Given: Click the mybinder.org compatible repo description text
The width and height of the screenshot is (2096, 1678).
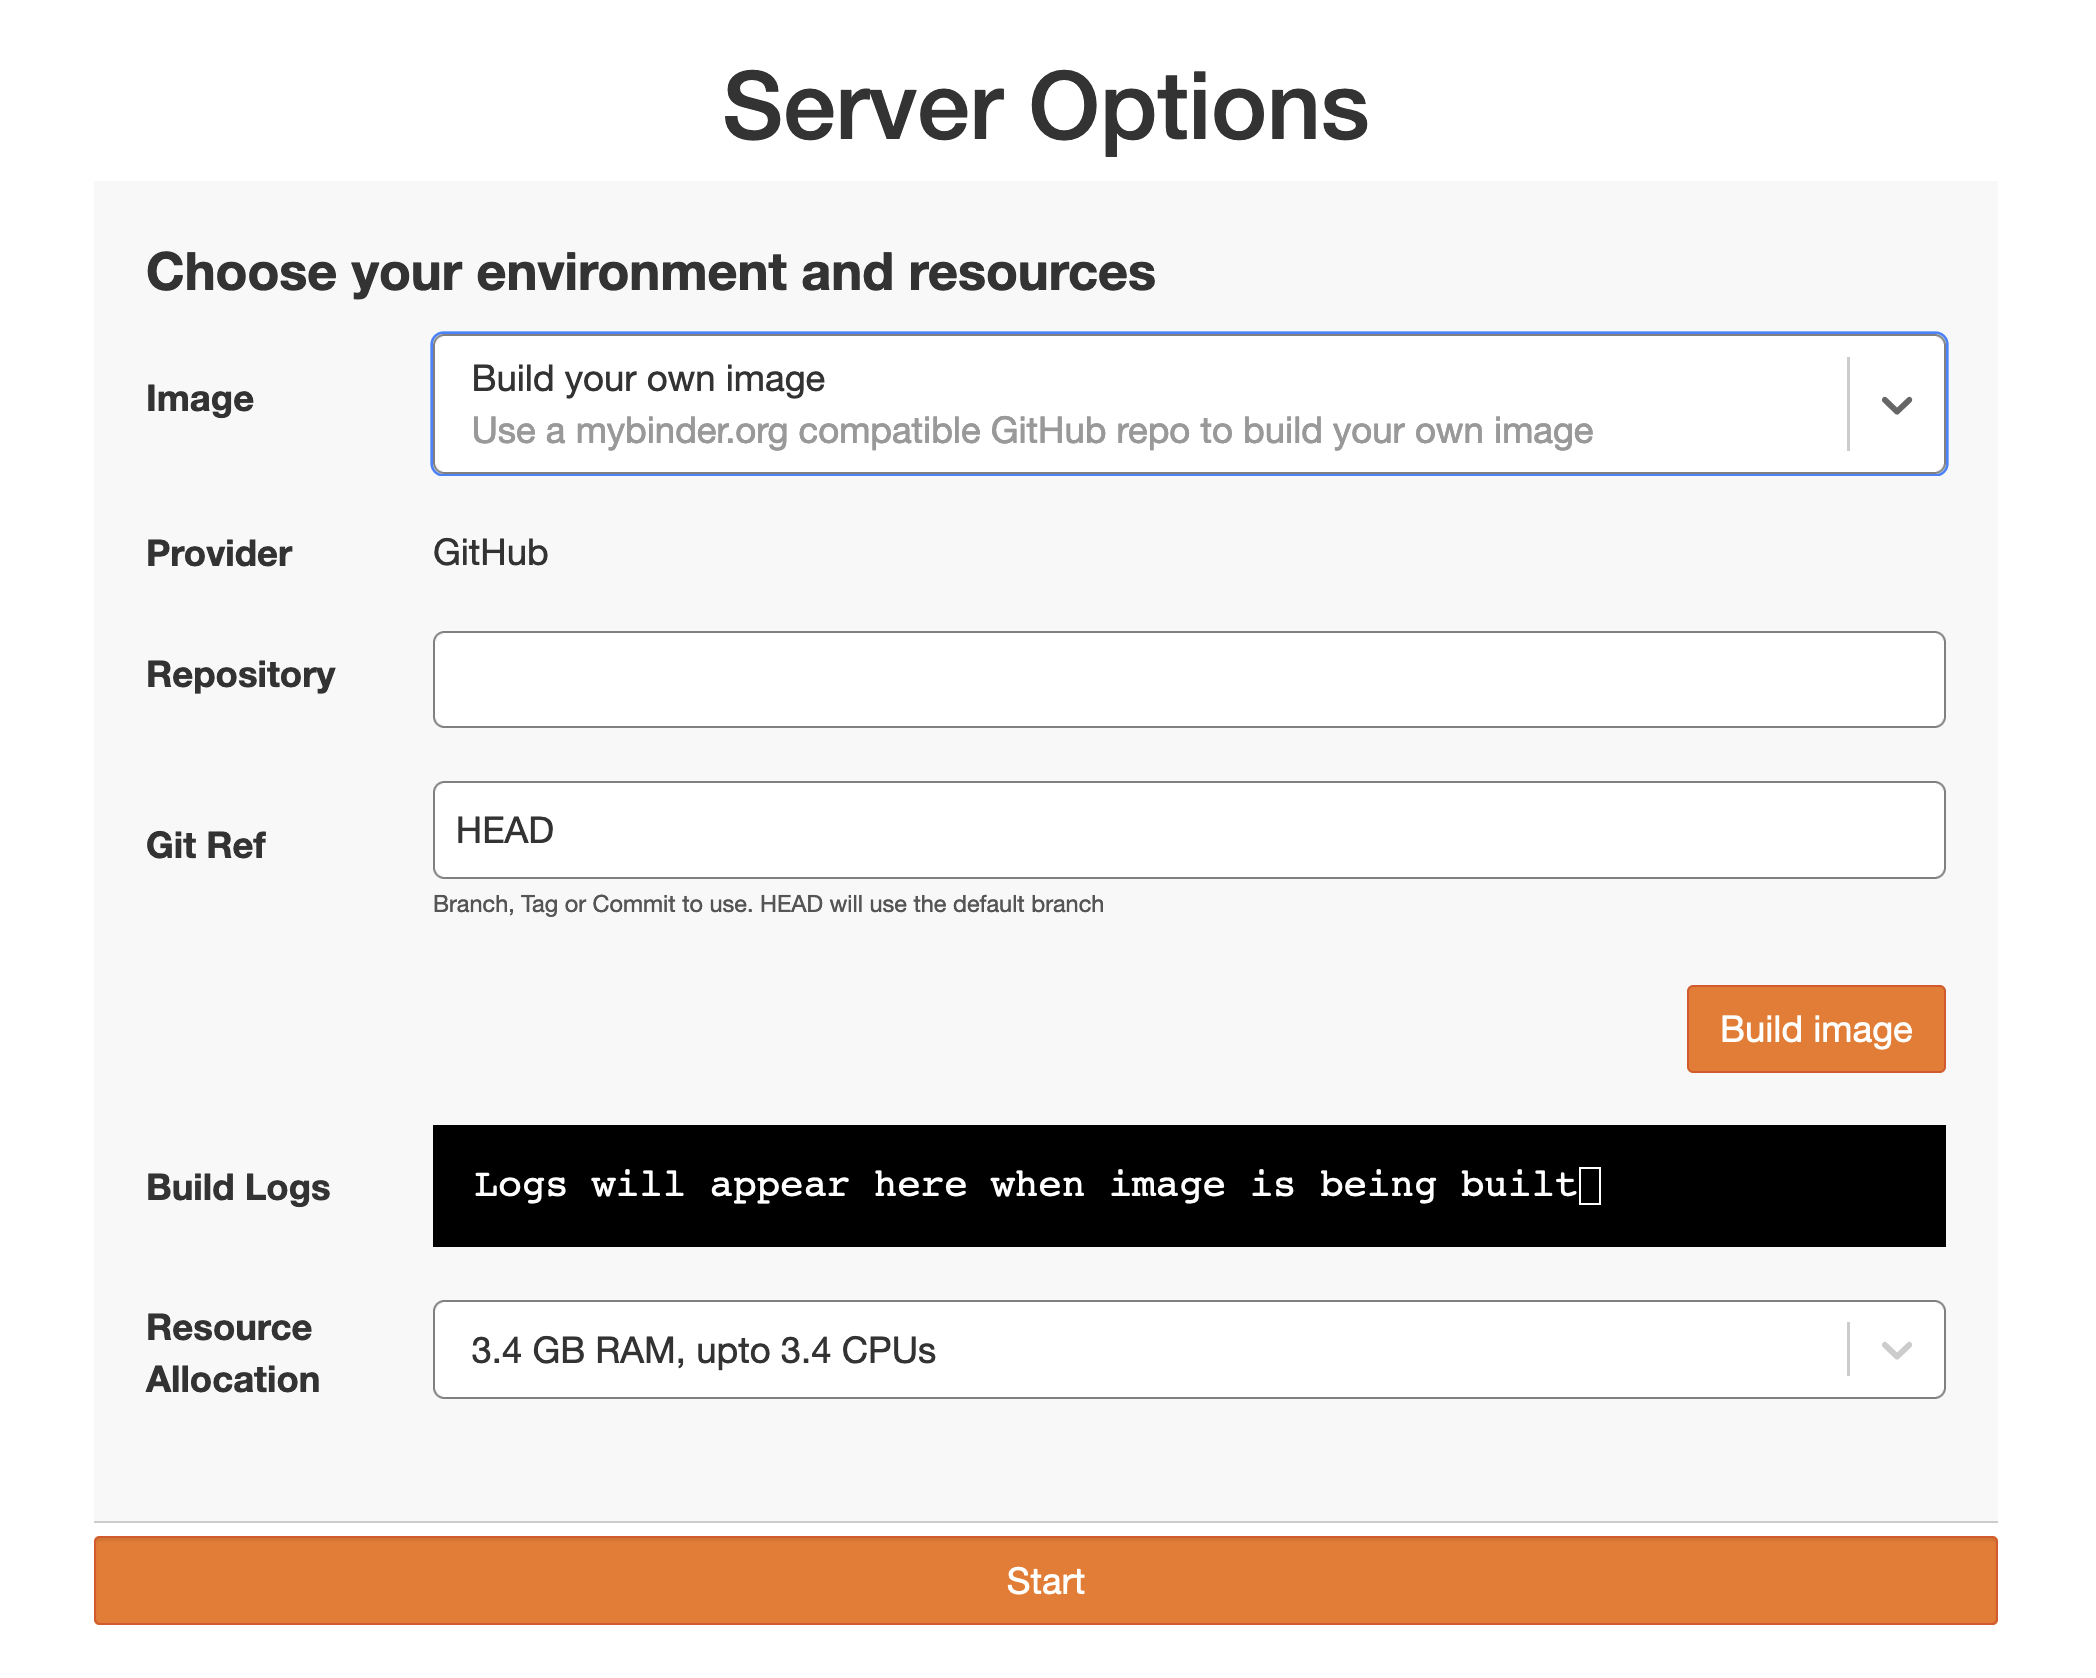Looking at the screenshot, I should [1032, 431].
